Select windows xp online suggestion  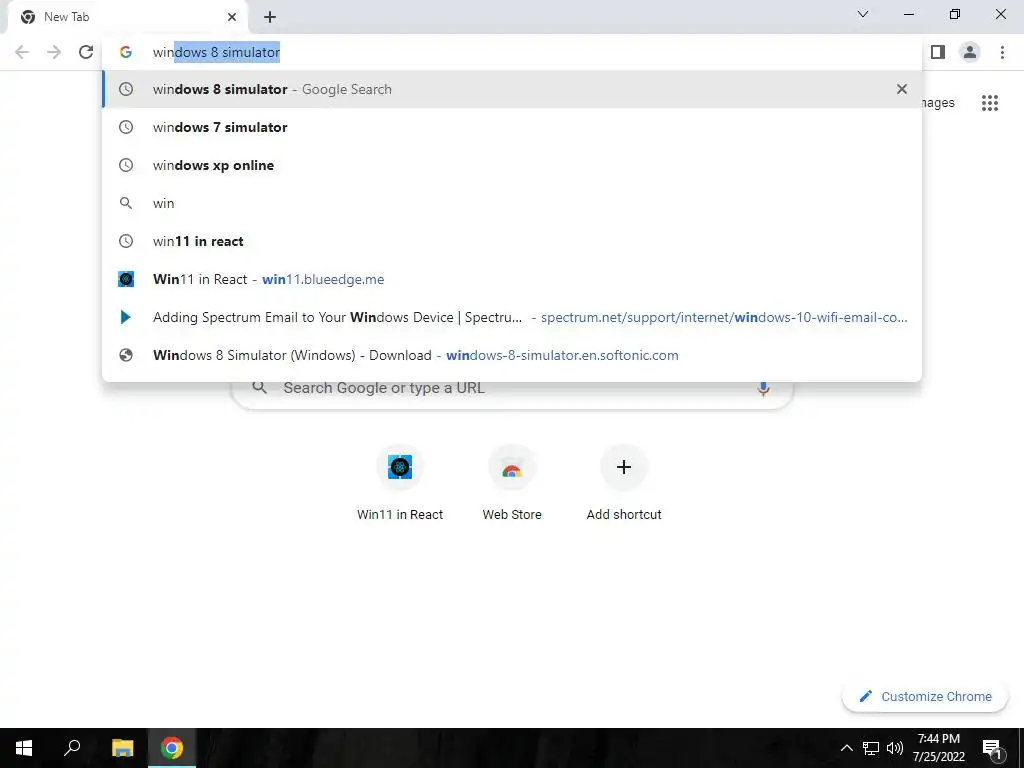coord(512,165)
